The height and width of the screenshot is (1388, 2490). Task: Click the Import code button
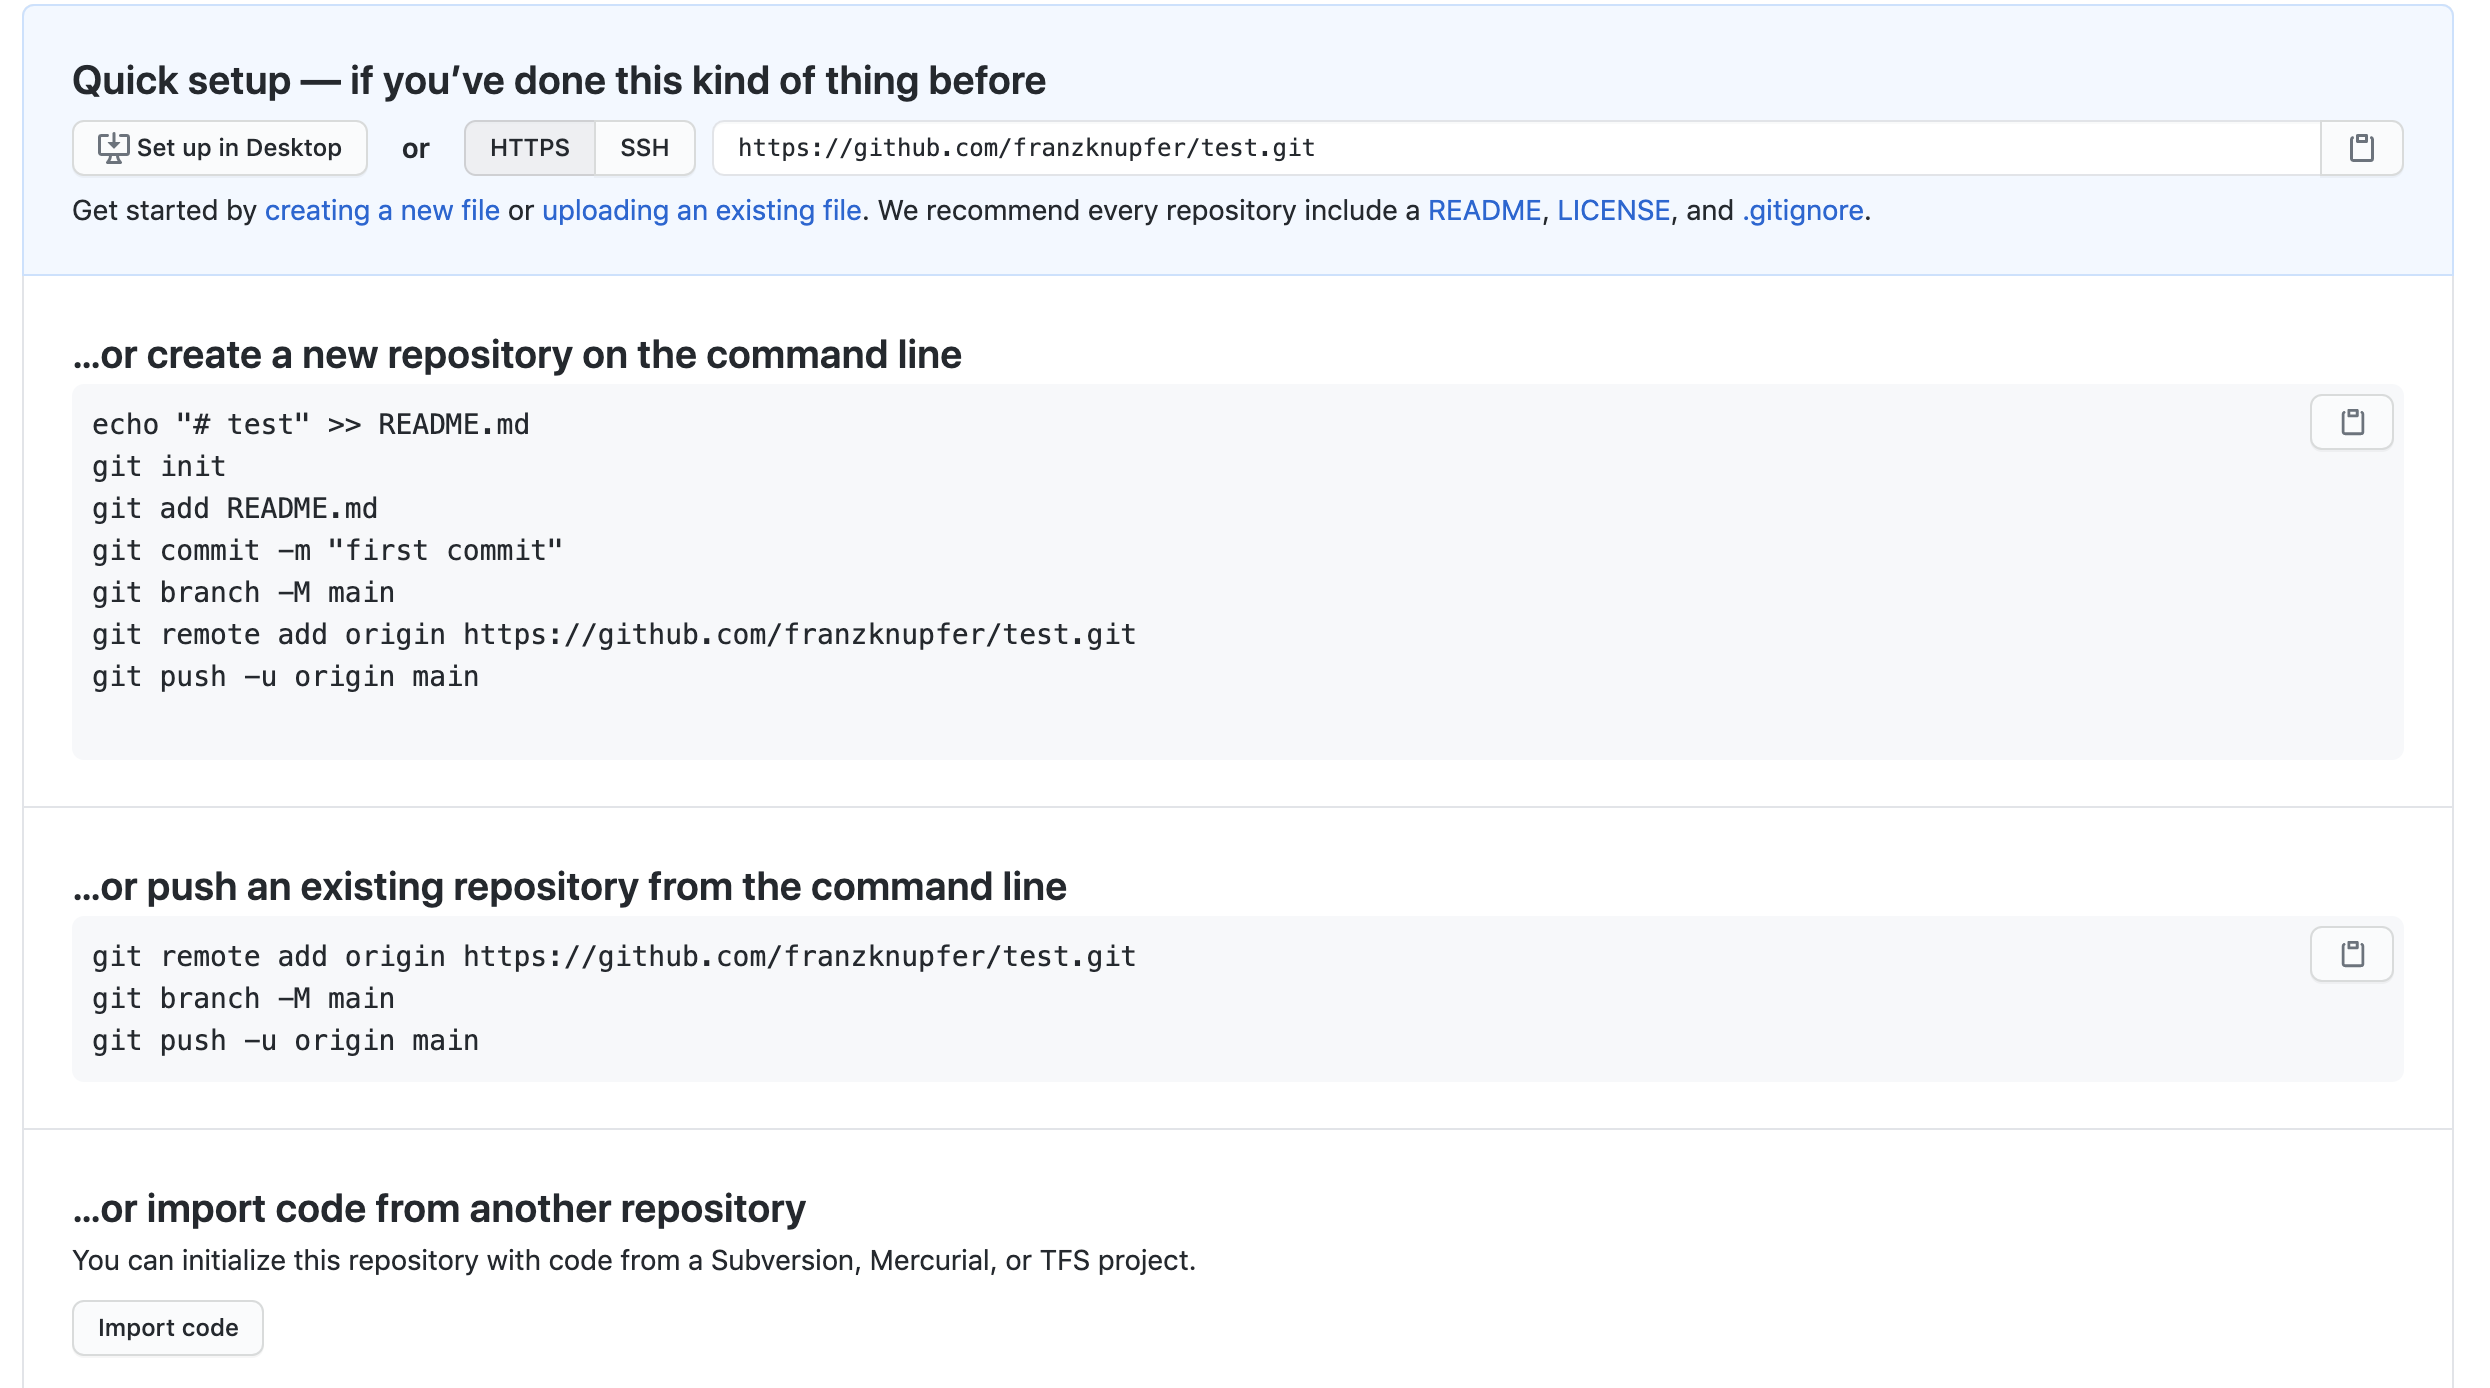coord(166,1326)
